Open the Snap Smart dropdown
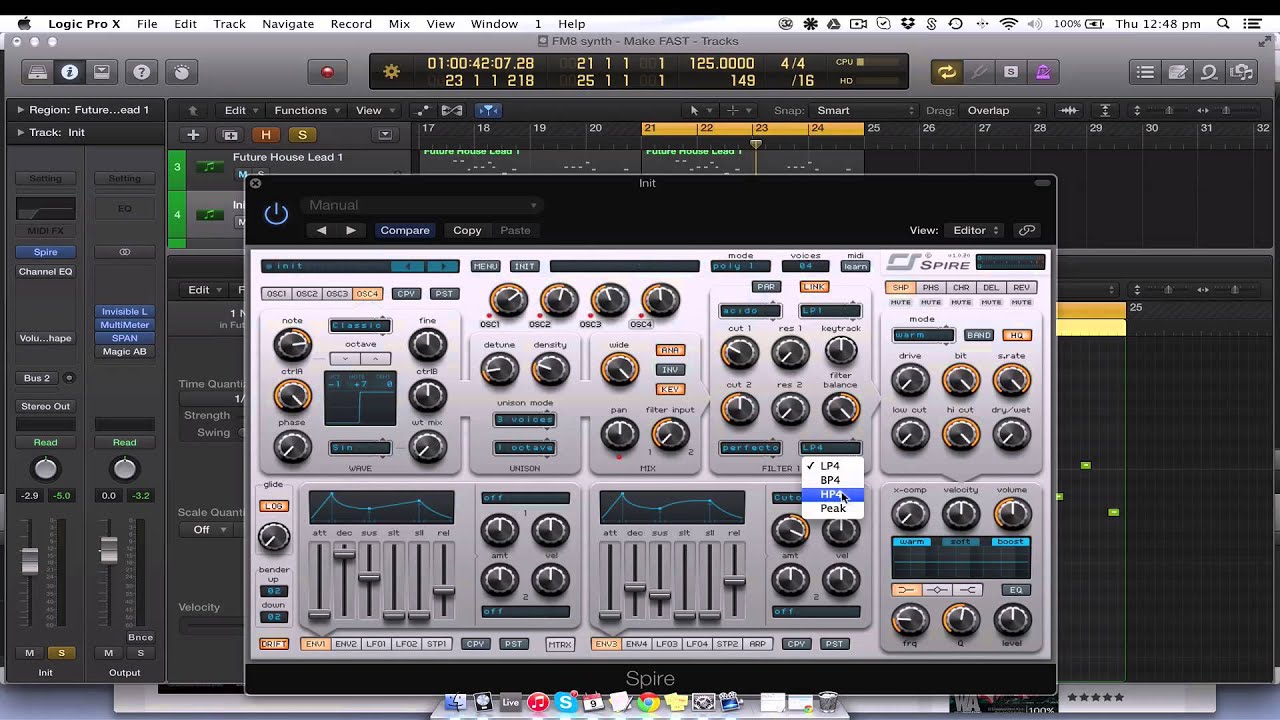The width and height of the screenshot is (1280, 720). pos(864,110)
